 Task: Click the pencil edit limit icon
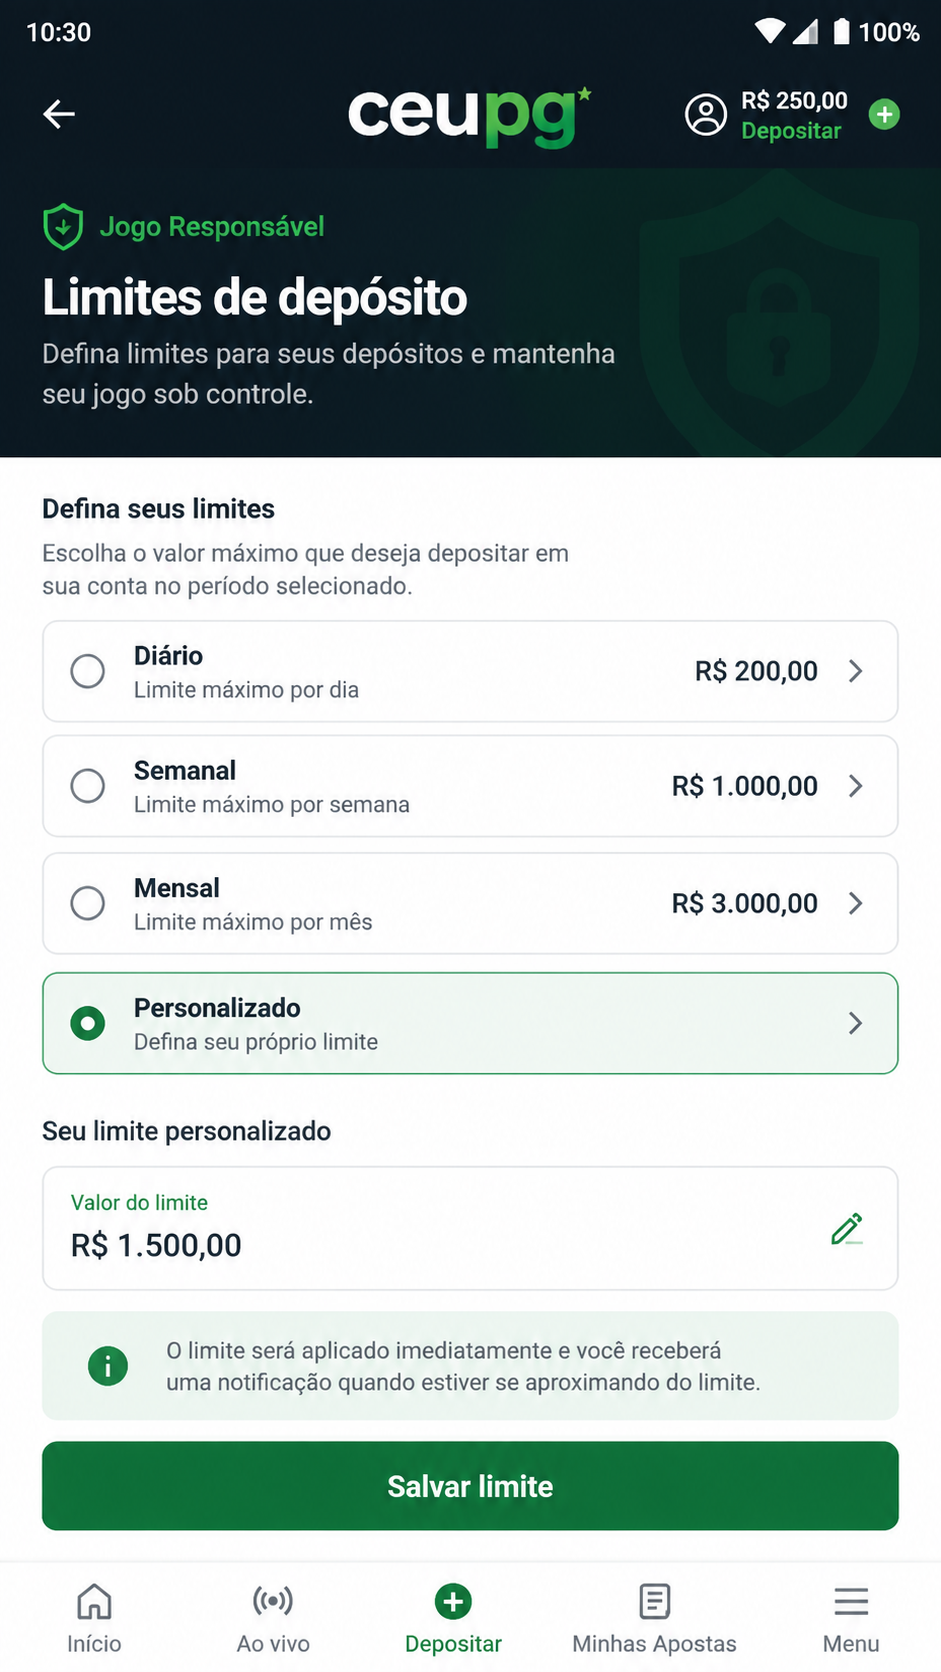click(x=847, y=1228)
